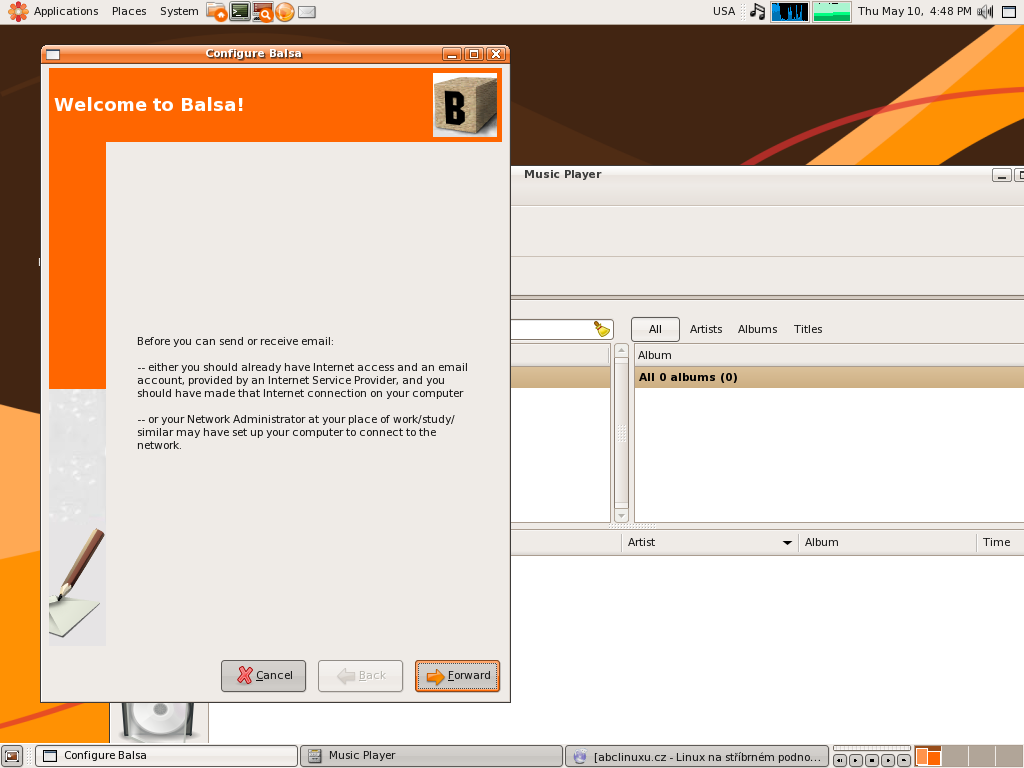
Task: Click the disabled Back button
Action: pyautogui.click(x=360, y=675)
